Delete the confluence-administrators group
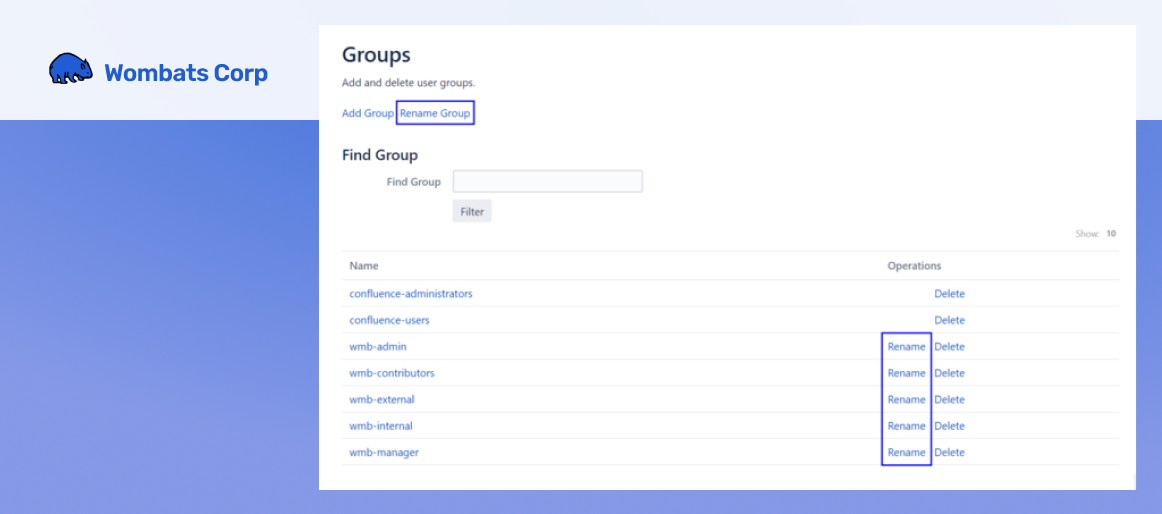 949,293
